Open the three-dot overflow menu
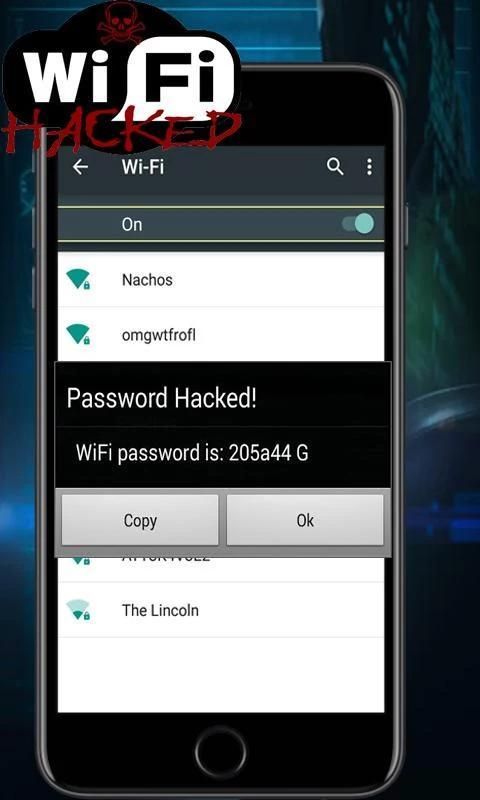Screen dimensions: 480x800 [369, 167]
